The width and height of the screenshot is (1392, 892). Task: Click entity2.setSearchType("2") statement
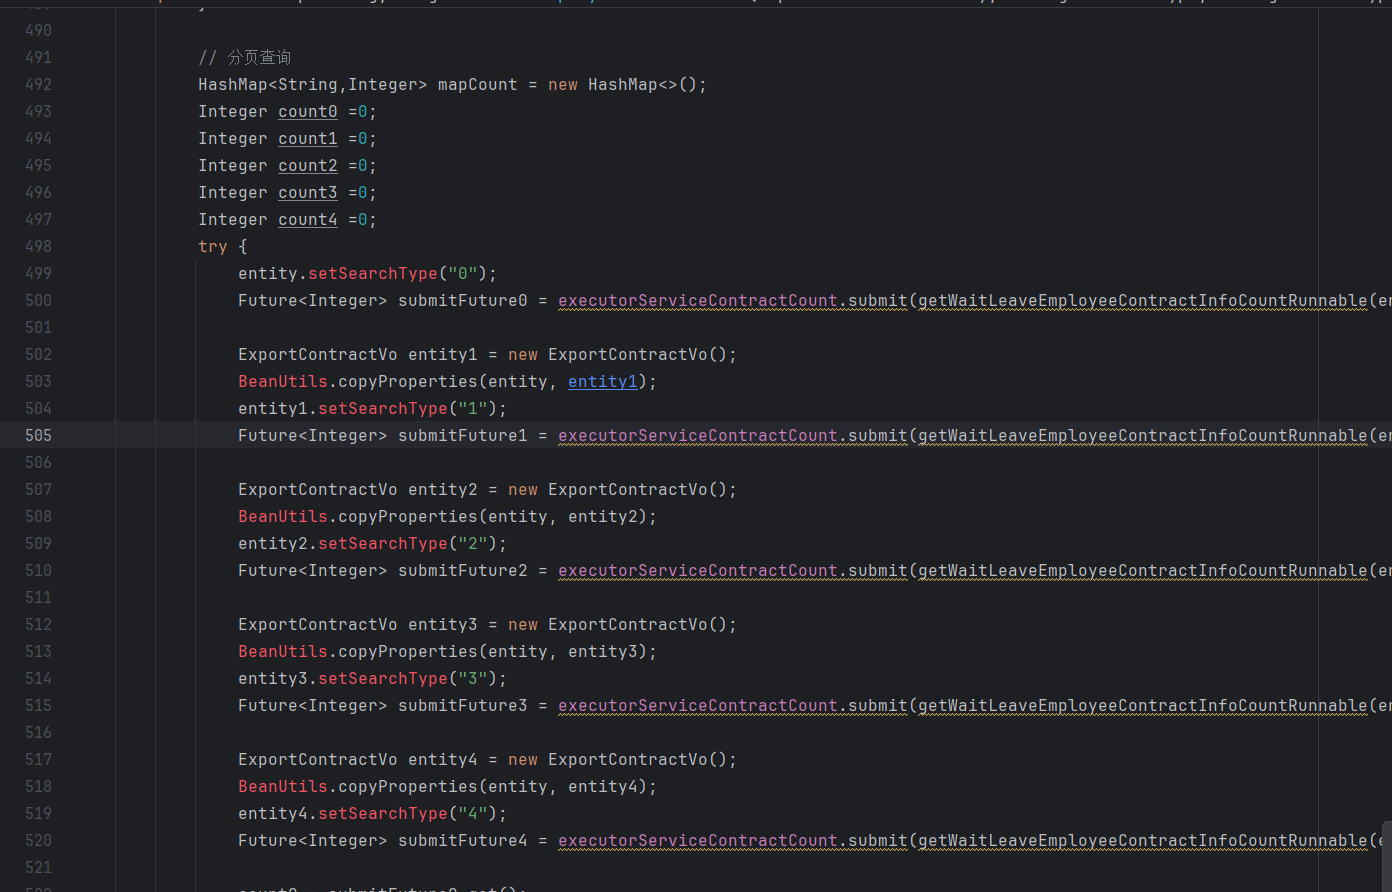[x=373, y=543]
